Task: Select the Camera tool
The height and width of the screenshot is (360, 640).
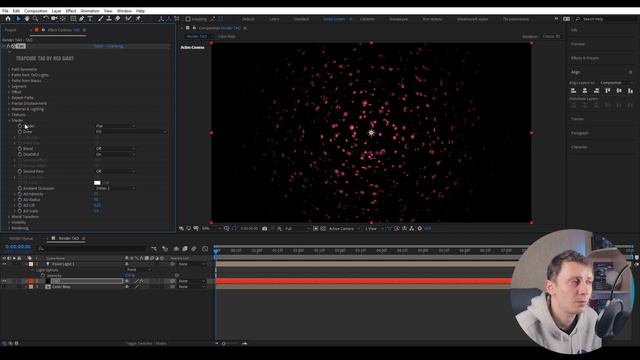Action: [54, 19]
